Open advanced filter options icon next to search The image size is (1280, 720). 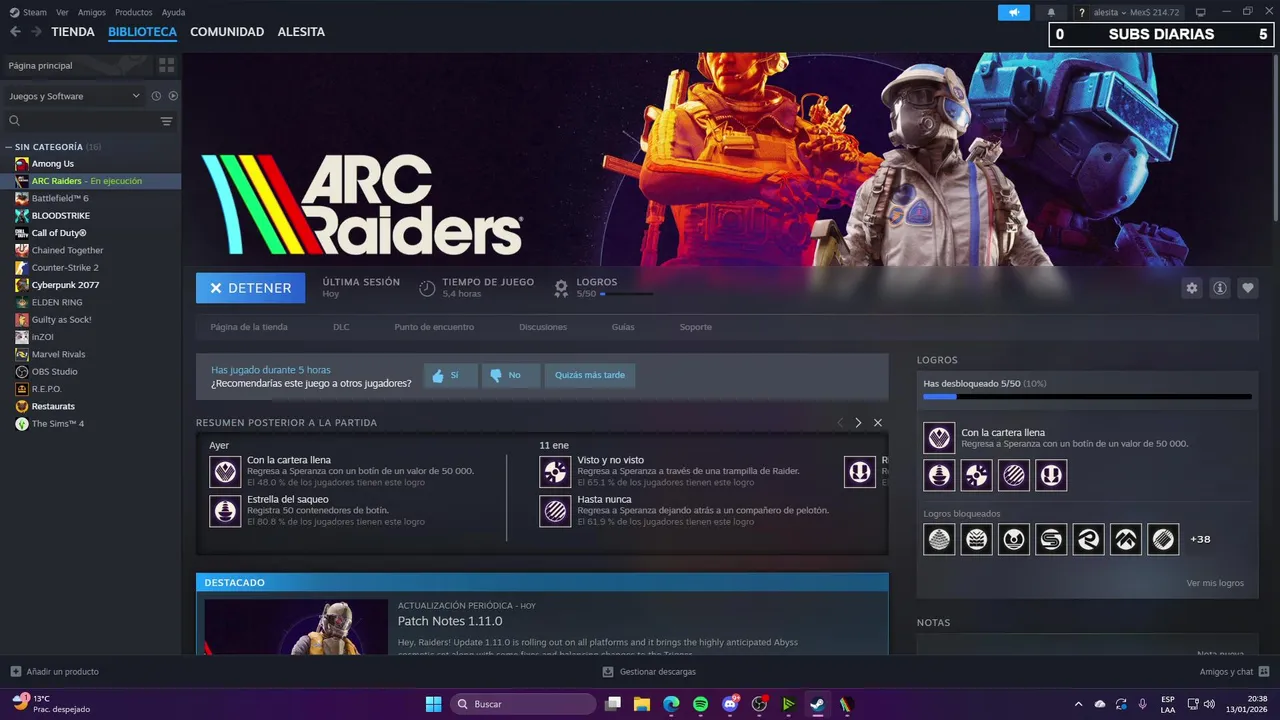click(x=166, y=121)
